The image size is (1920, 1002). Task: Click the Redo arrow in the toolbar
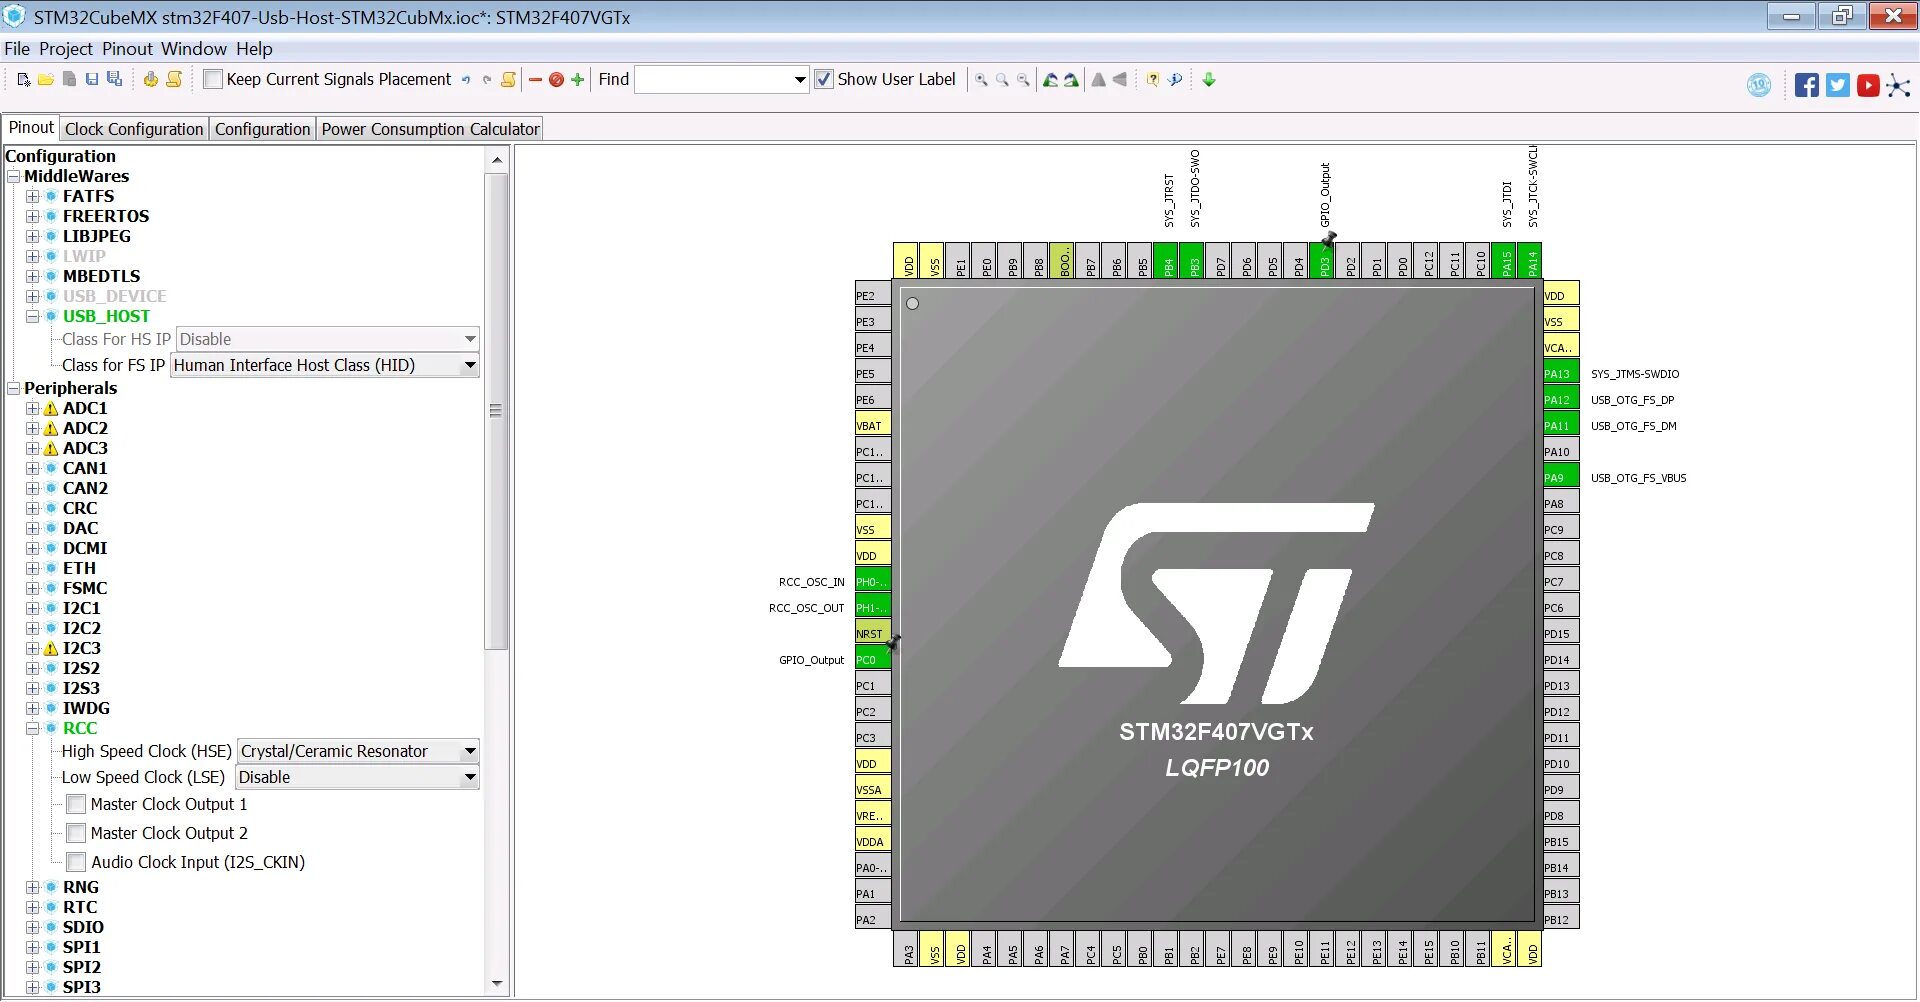click(x=487, y=80)
